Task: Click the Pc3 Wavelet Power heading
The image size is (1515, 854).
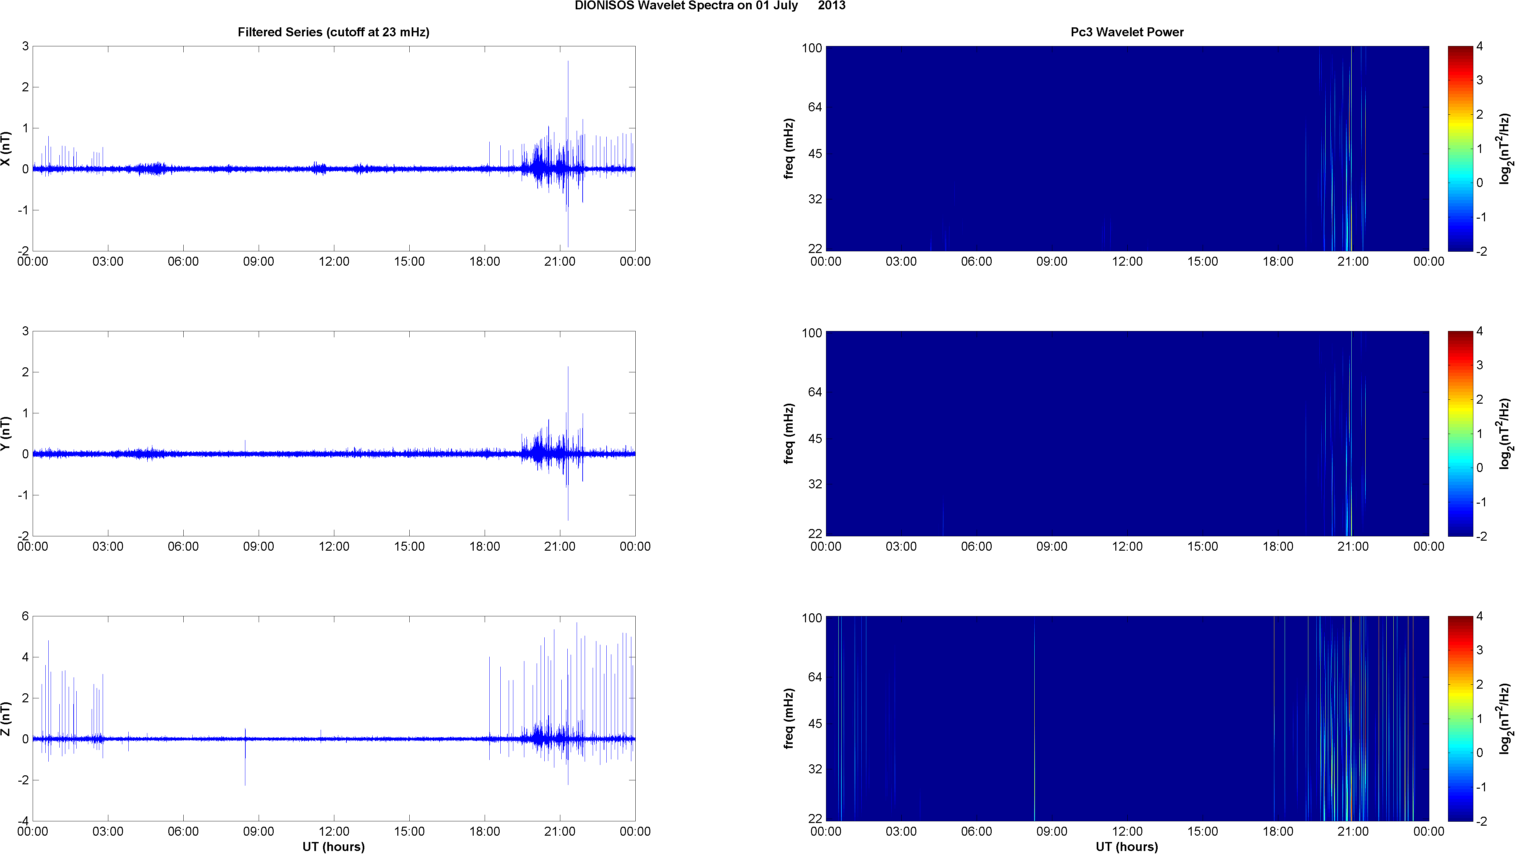Action: (1127, 32)
